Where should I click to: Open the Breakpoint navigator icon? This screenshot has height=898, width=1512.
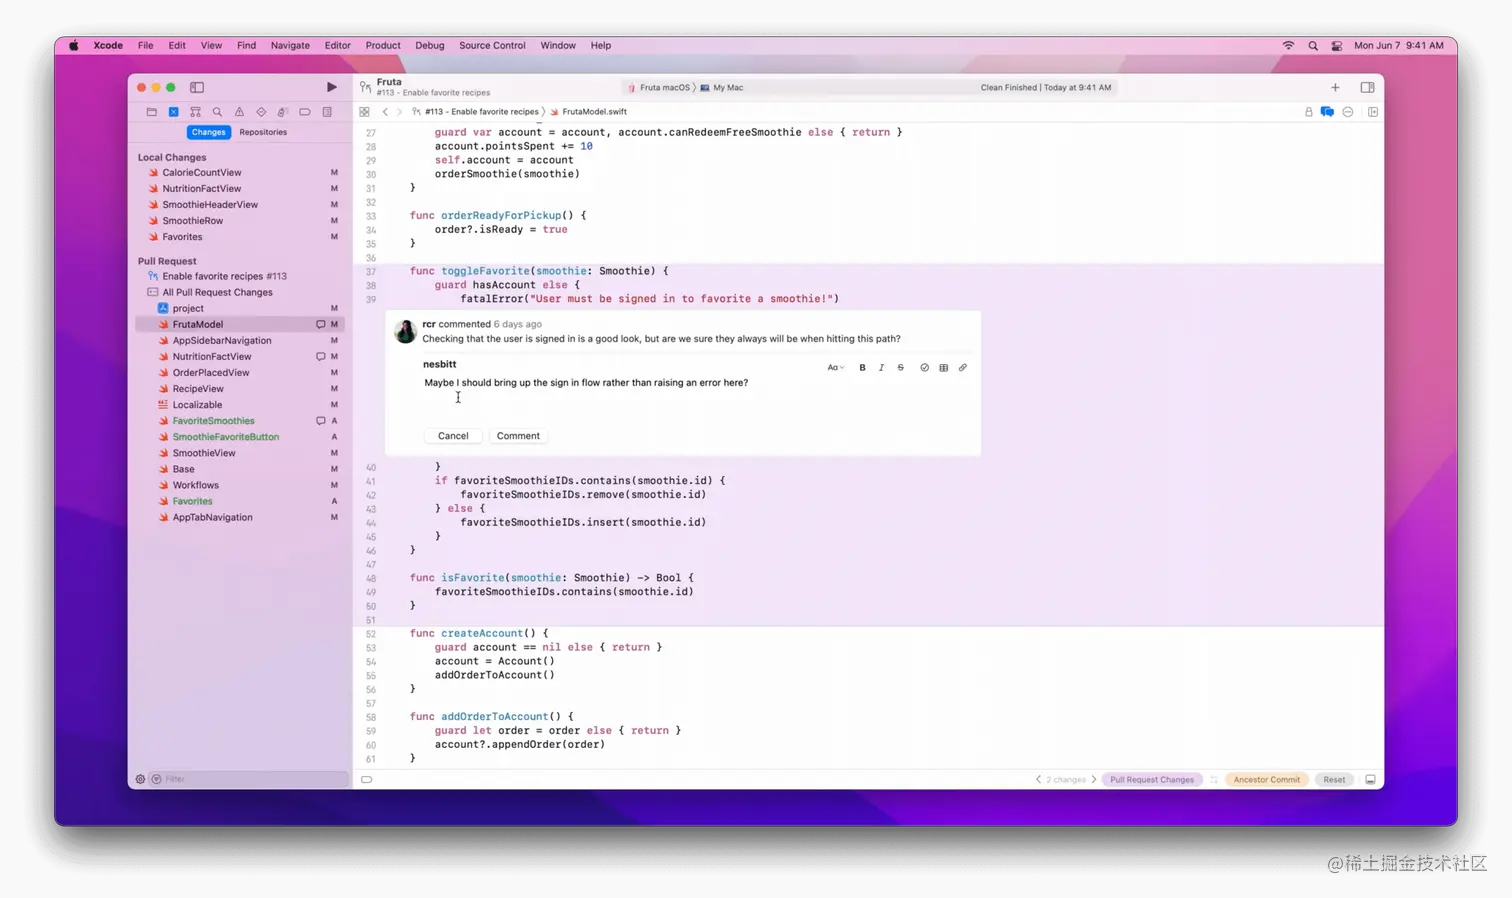tap(305, 112)
